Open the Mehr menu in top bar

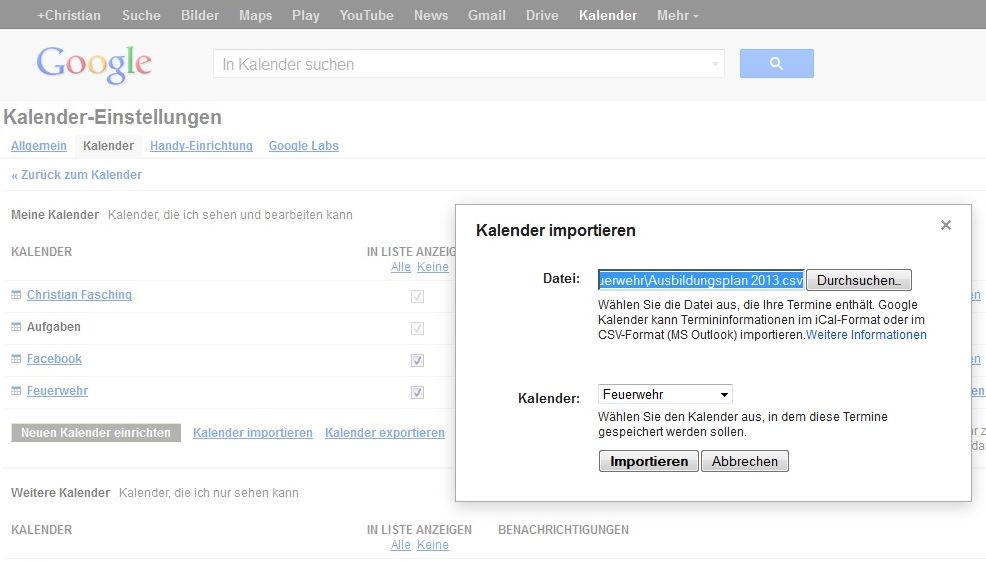click(677, 15)
